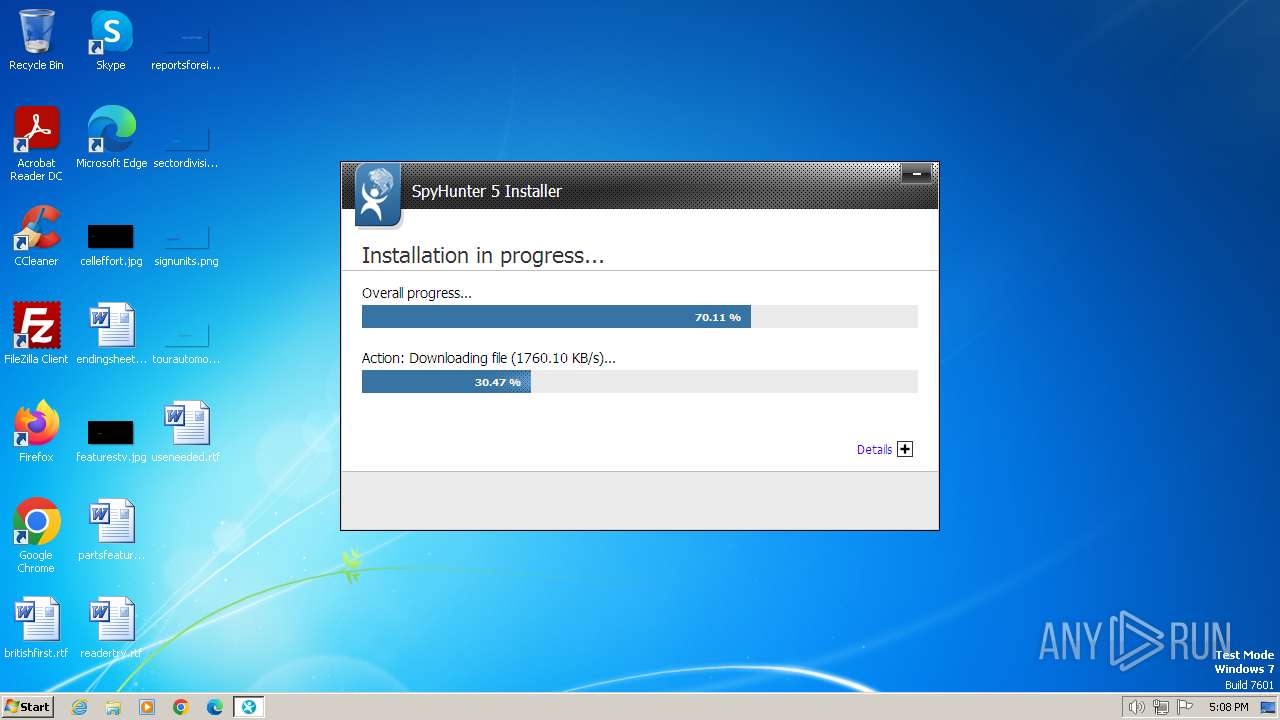Screen dimensions: 1280x720
Task: Minimize the SpyHunter 5 Installer window
Action: 916,174
